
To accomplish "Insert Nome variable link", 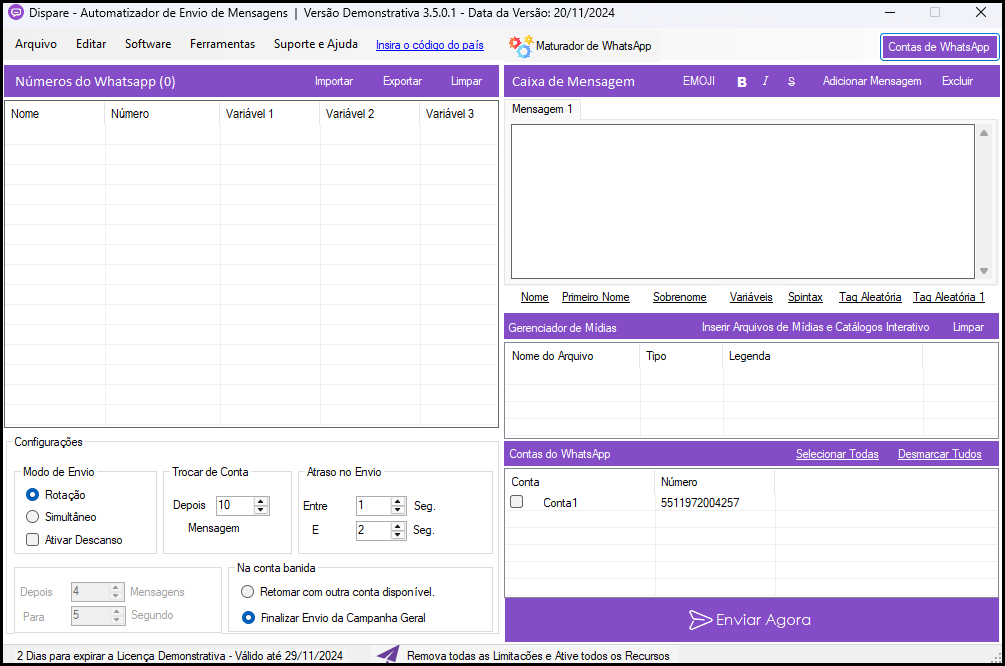I will [x=535, y=297].
